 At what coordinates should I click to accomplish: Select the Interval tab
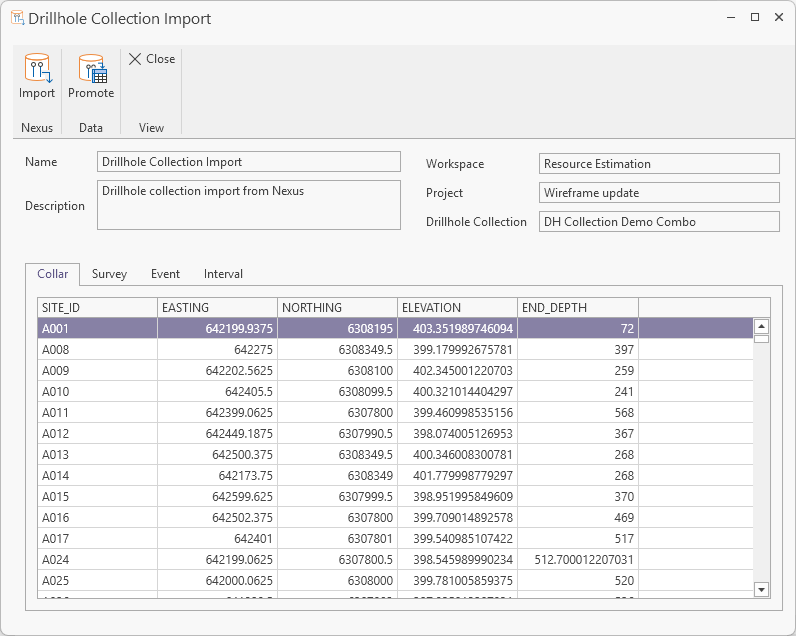point(223,274)
